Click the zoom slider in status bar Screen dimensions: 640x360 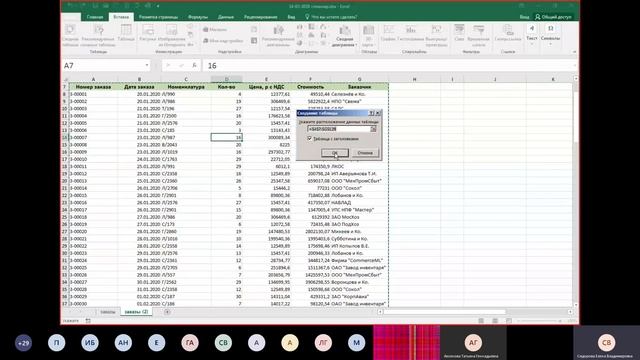(539, 321)
